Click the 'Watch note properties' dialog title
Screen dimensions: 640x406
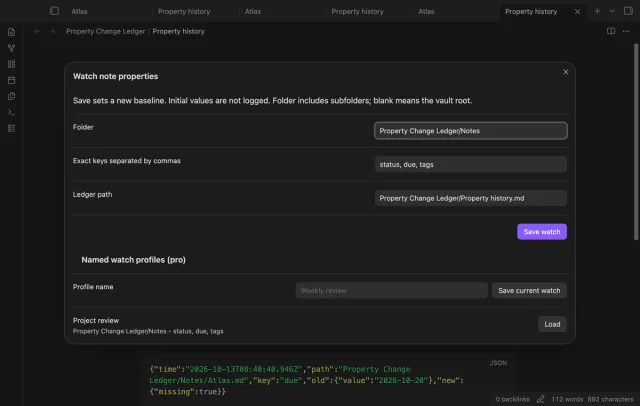(116, 76)
